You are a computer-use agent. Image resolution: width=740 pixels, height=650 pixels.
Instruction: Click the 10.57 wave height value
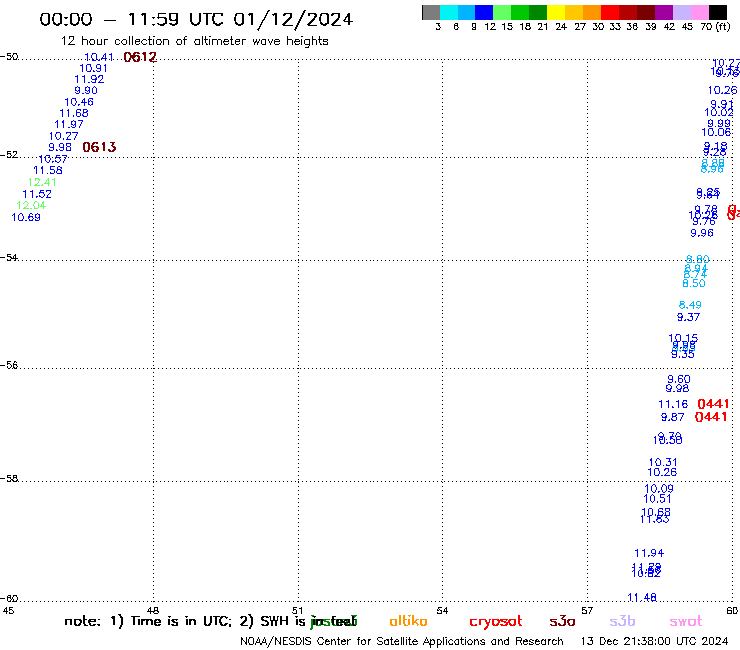coord(53,159)
